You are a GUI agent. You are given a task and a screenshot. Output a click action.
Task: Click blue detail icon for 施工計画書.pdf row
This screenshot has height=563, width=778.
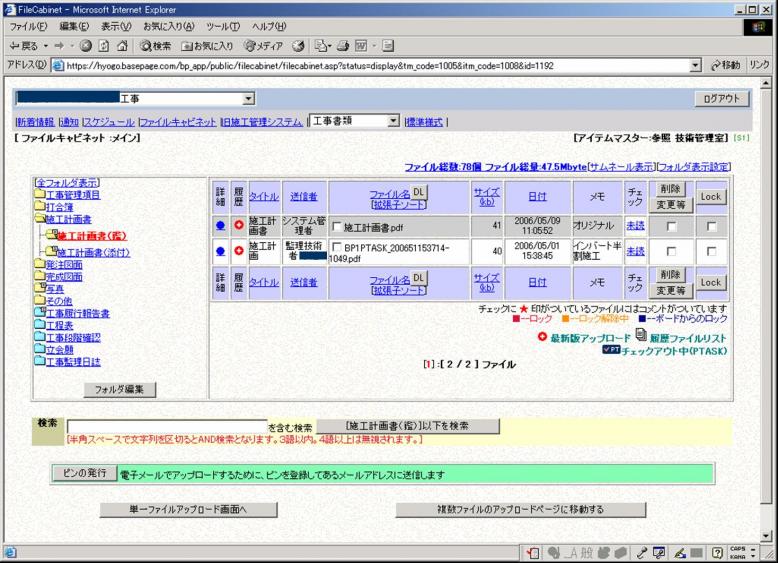tap(220, 225)
